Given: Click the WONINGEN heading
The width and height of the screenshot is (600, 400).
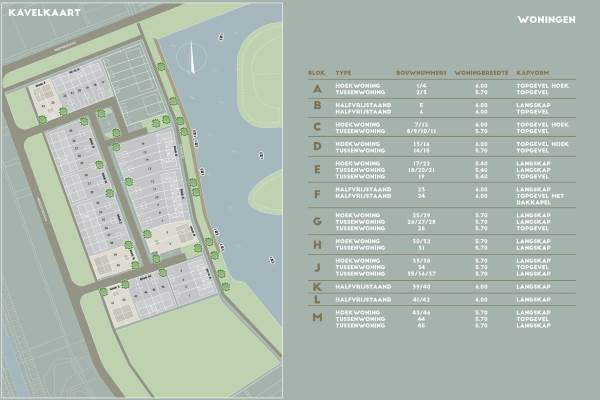Looking at the screenshot, I should [x=548, y=19].
